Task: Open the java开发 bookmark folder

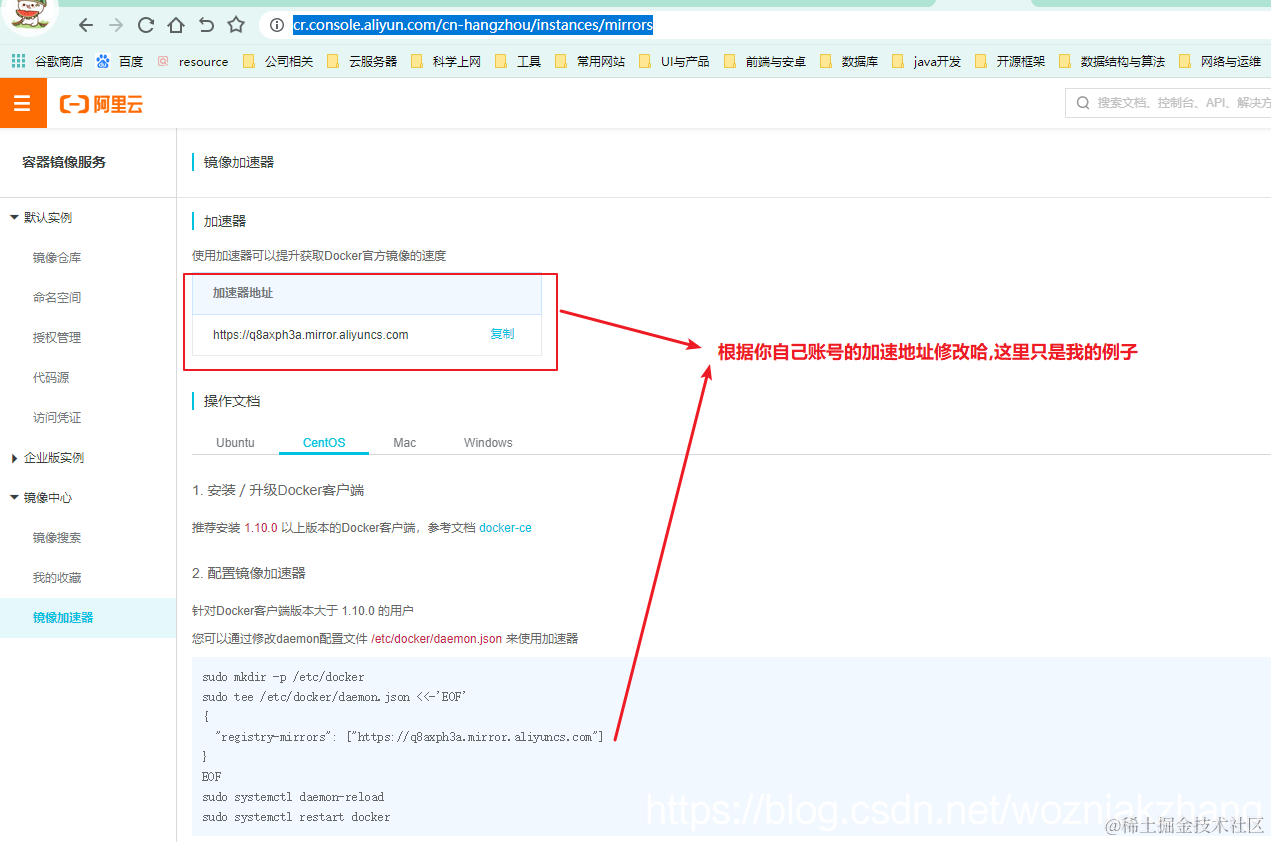Action: [926, 61]
